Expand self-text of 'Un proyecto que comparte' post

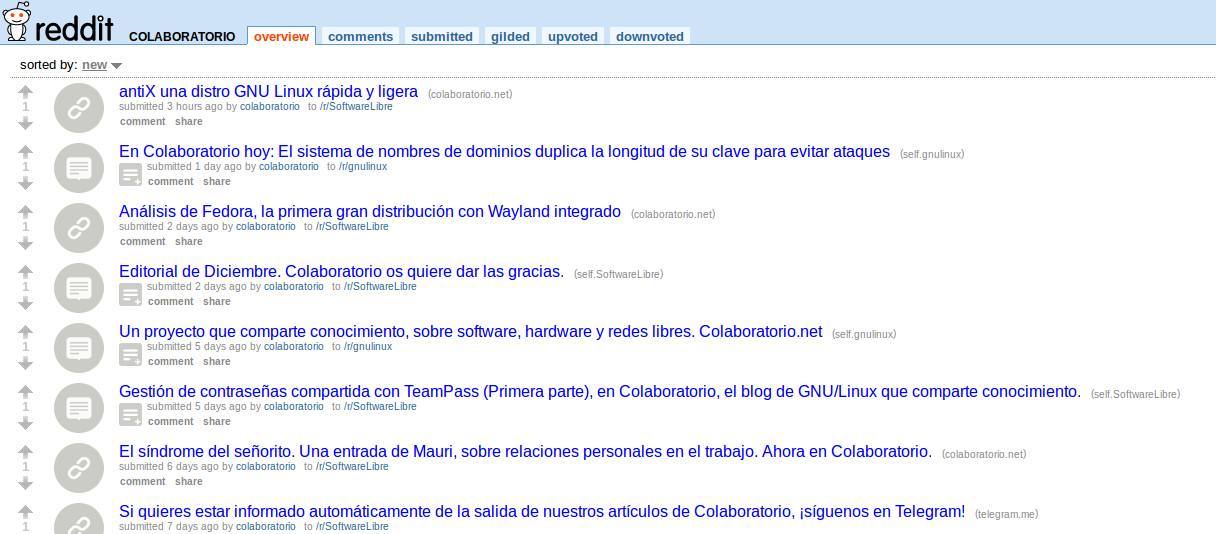[x=130, y=355]
